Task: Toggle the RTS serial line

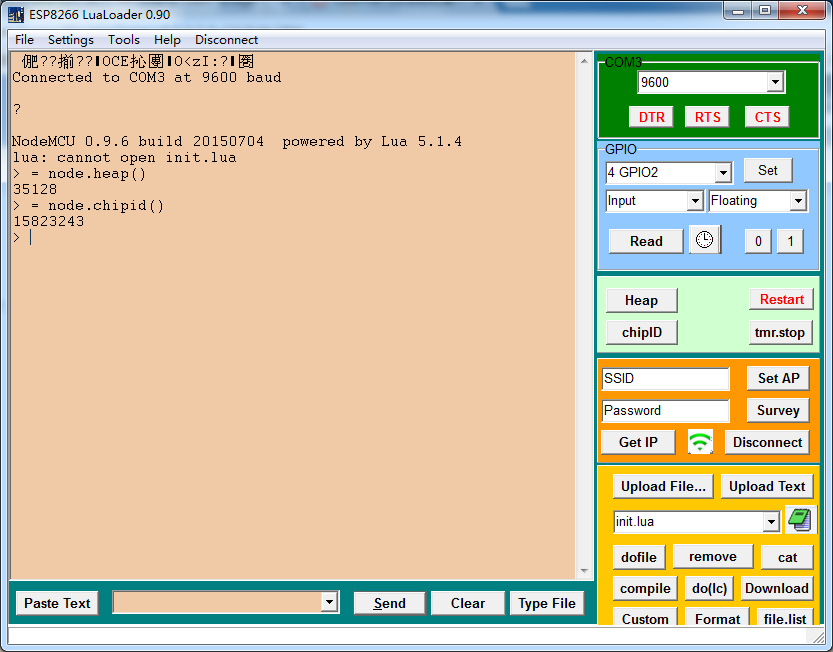Action: pos(707,116)
